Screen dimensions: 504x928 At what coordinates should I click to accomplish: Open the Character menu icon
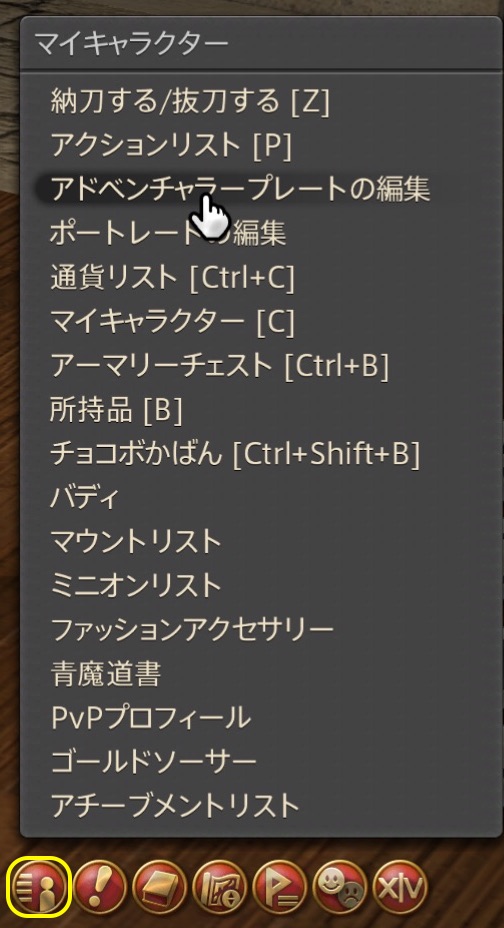40,886
